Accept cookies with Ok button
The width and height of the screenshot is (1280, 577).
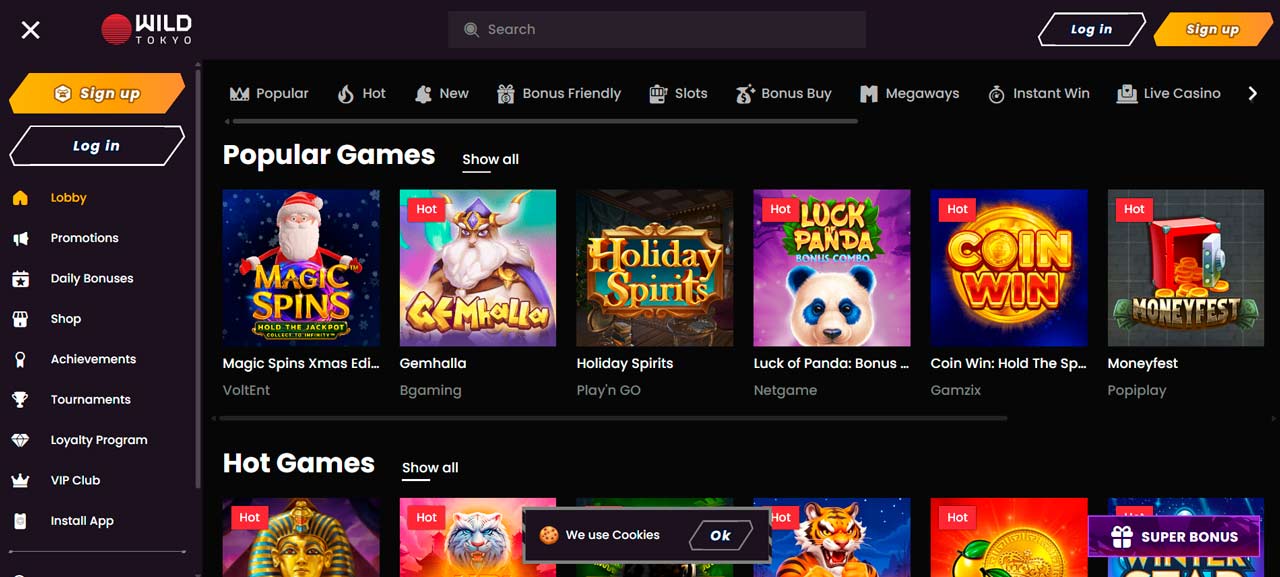pyautogui.click(x=720, y=536)
